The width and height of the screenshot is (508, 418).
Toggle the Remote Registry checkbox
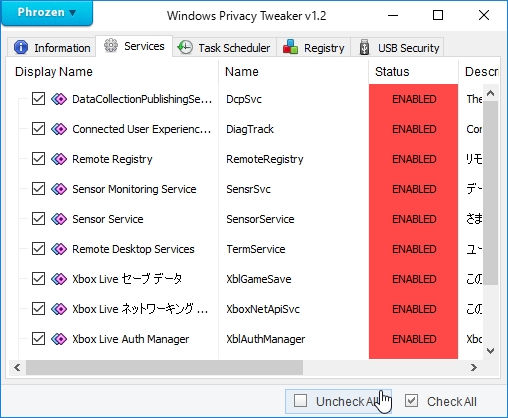point(38,159)
